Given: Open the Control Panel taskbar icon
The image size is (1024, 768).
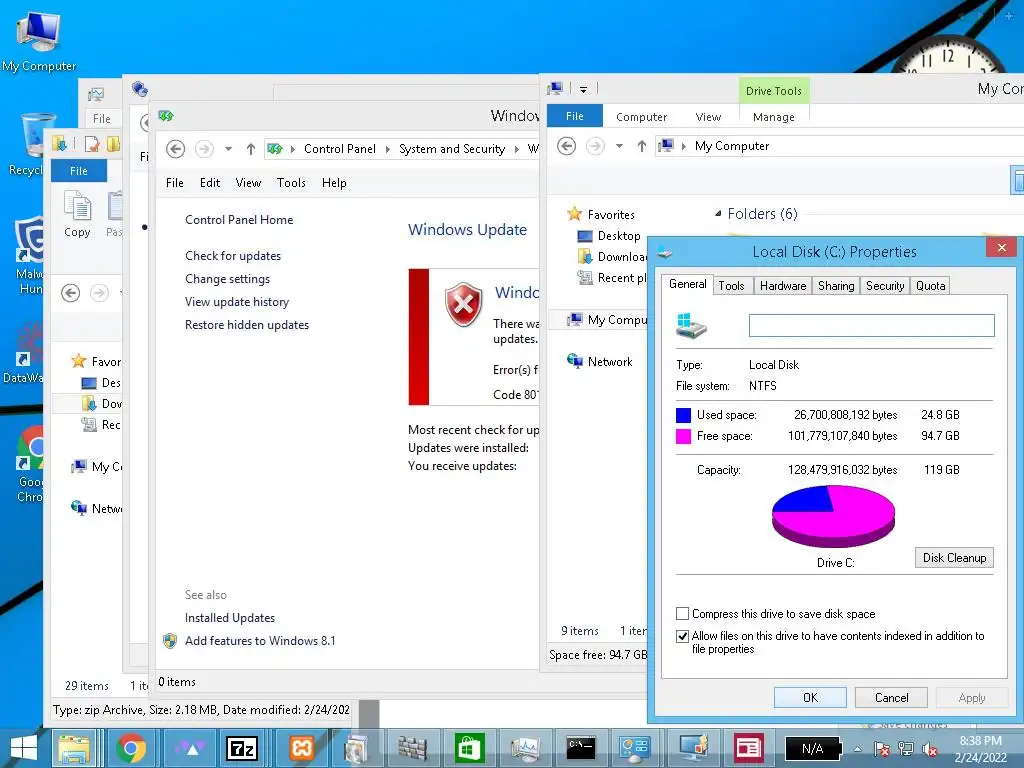Looking at the screenshot, I should click(x=636, y=748).
